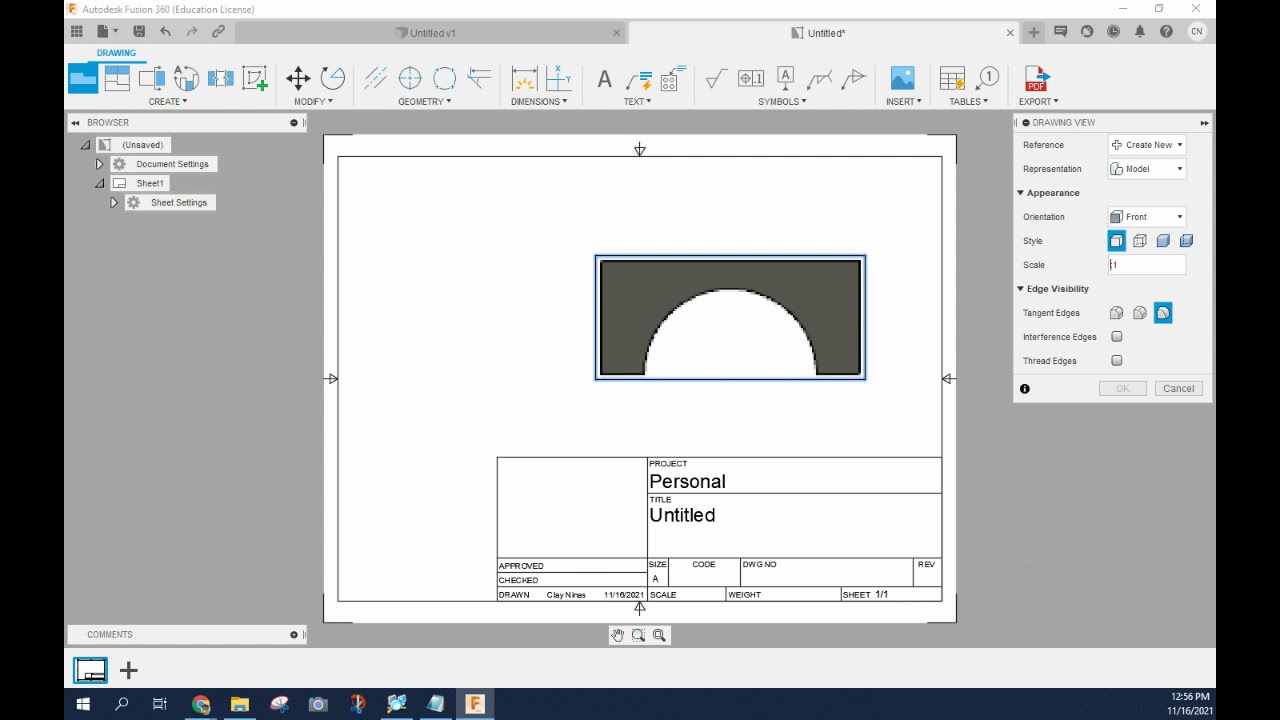Activate the Pan tool in navigation bar
The height and width of the screenshot is (720, 1280).
click(x=617, y=635)
